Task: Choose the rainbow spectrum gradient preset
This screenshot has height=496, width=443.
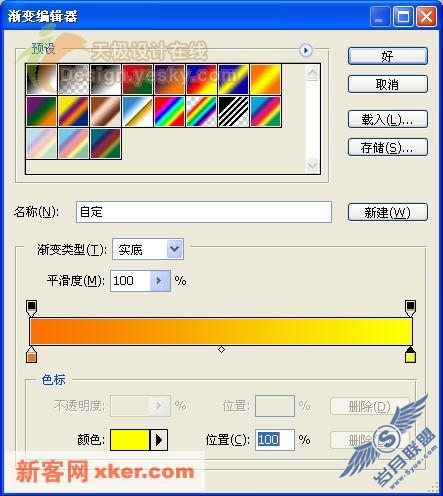Action: tap(170, 112)
